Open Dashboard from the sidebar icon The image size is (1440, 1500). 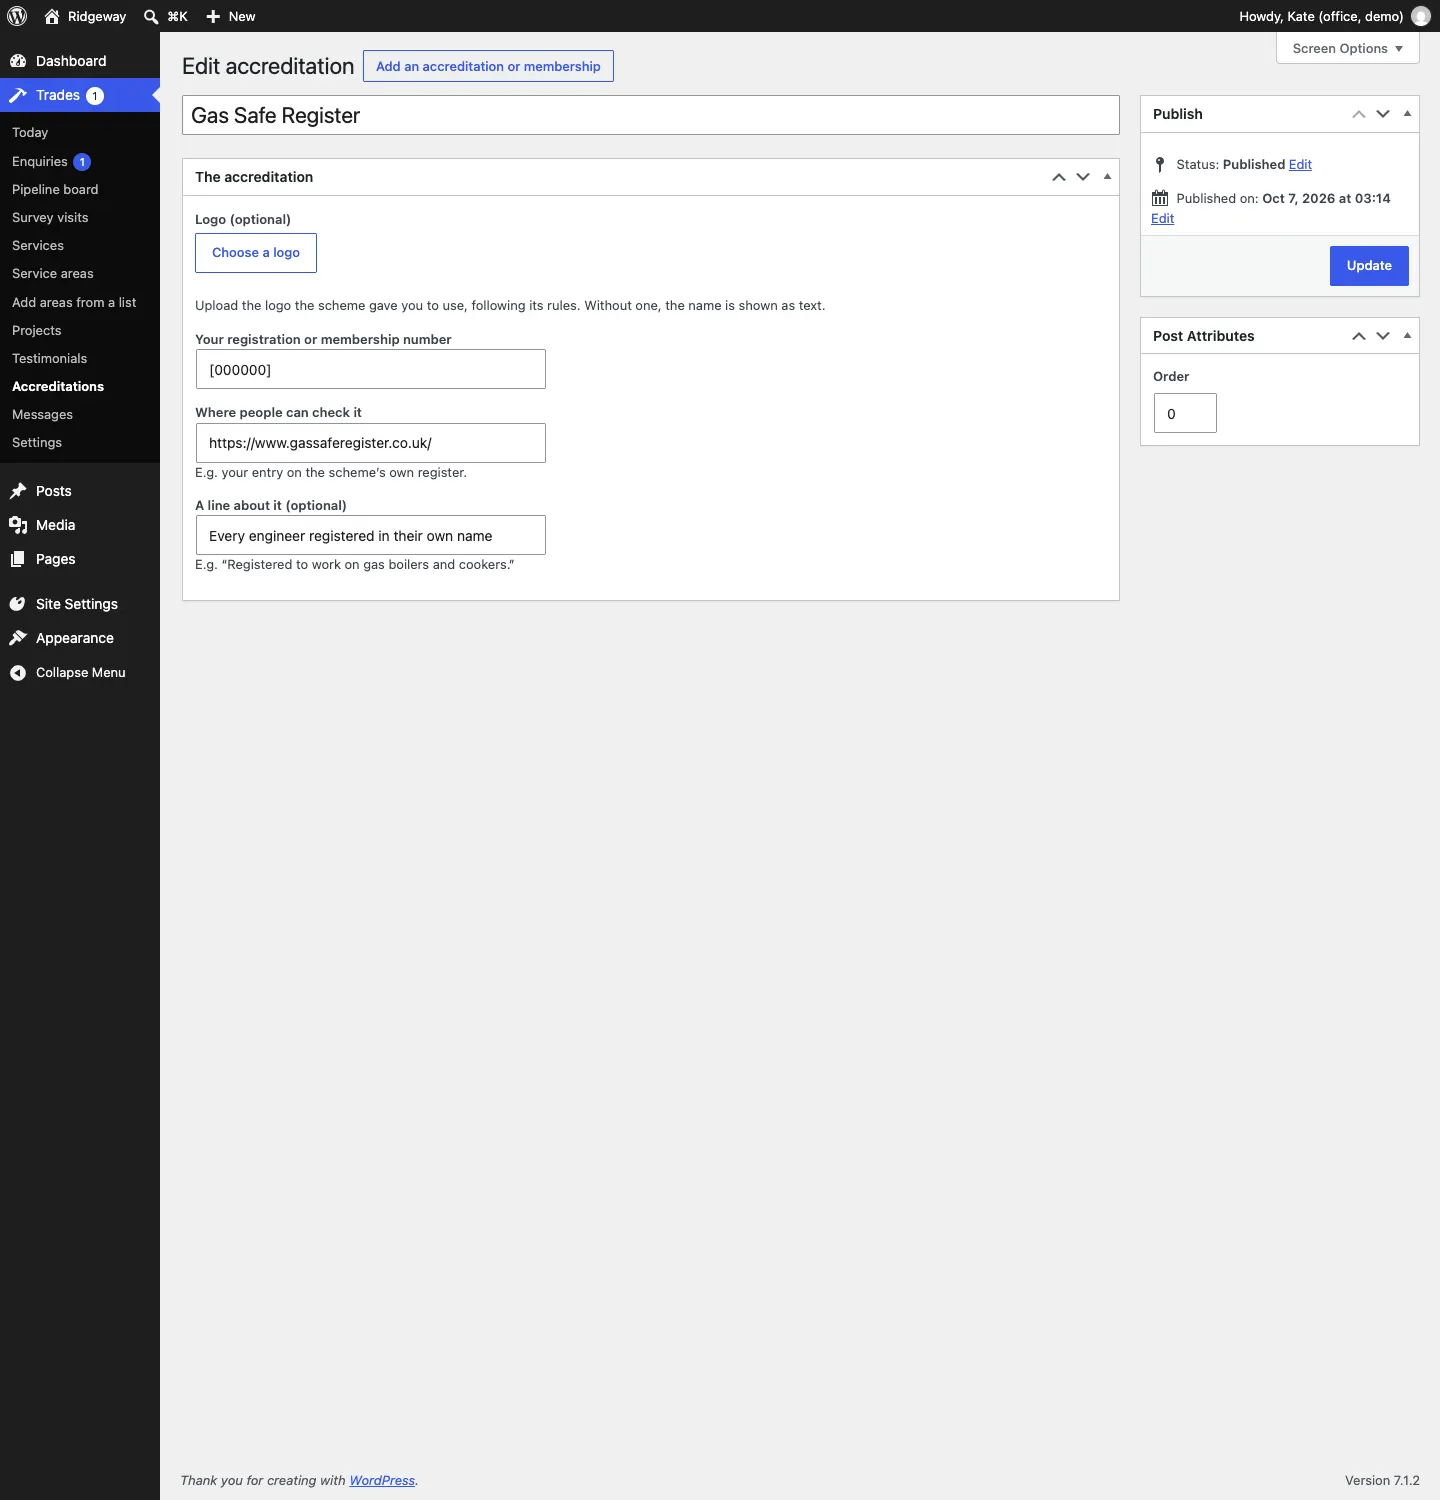(x=18, y=61)
